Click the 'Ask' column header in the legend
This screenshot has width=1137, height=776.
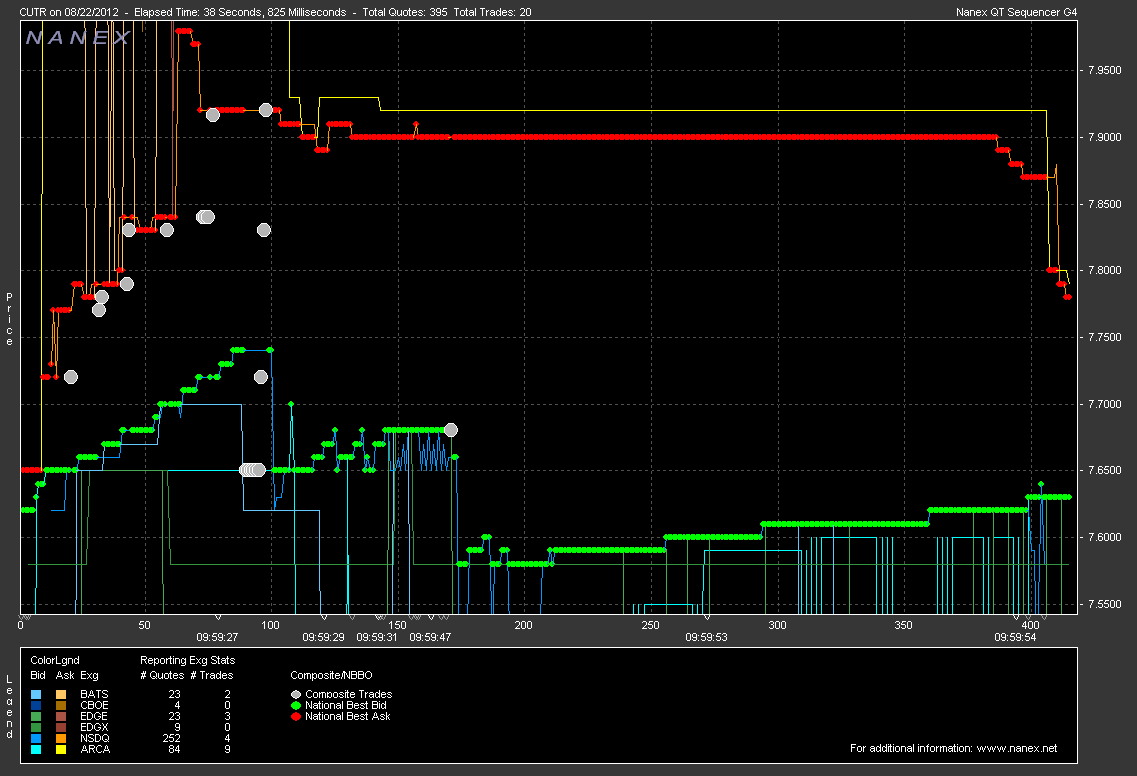(64, 675)
